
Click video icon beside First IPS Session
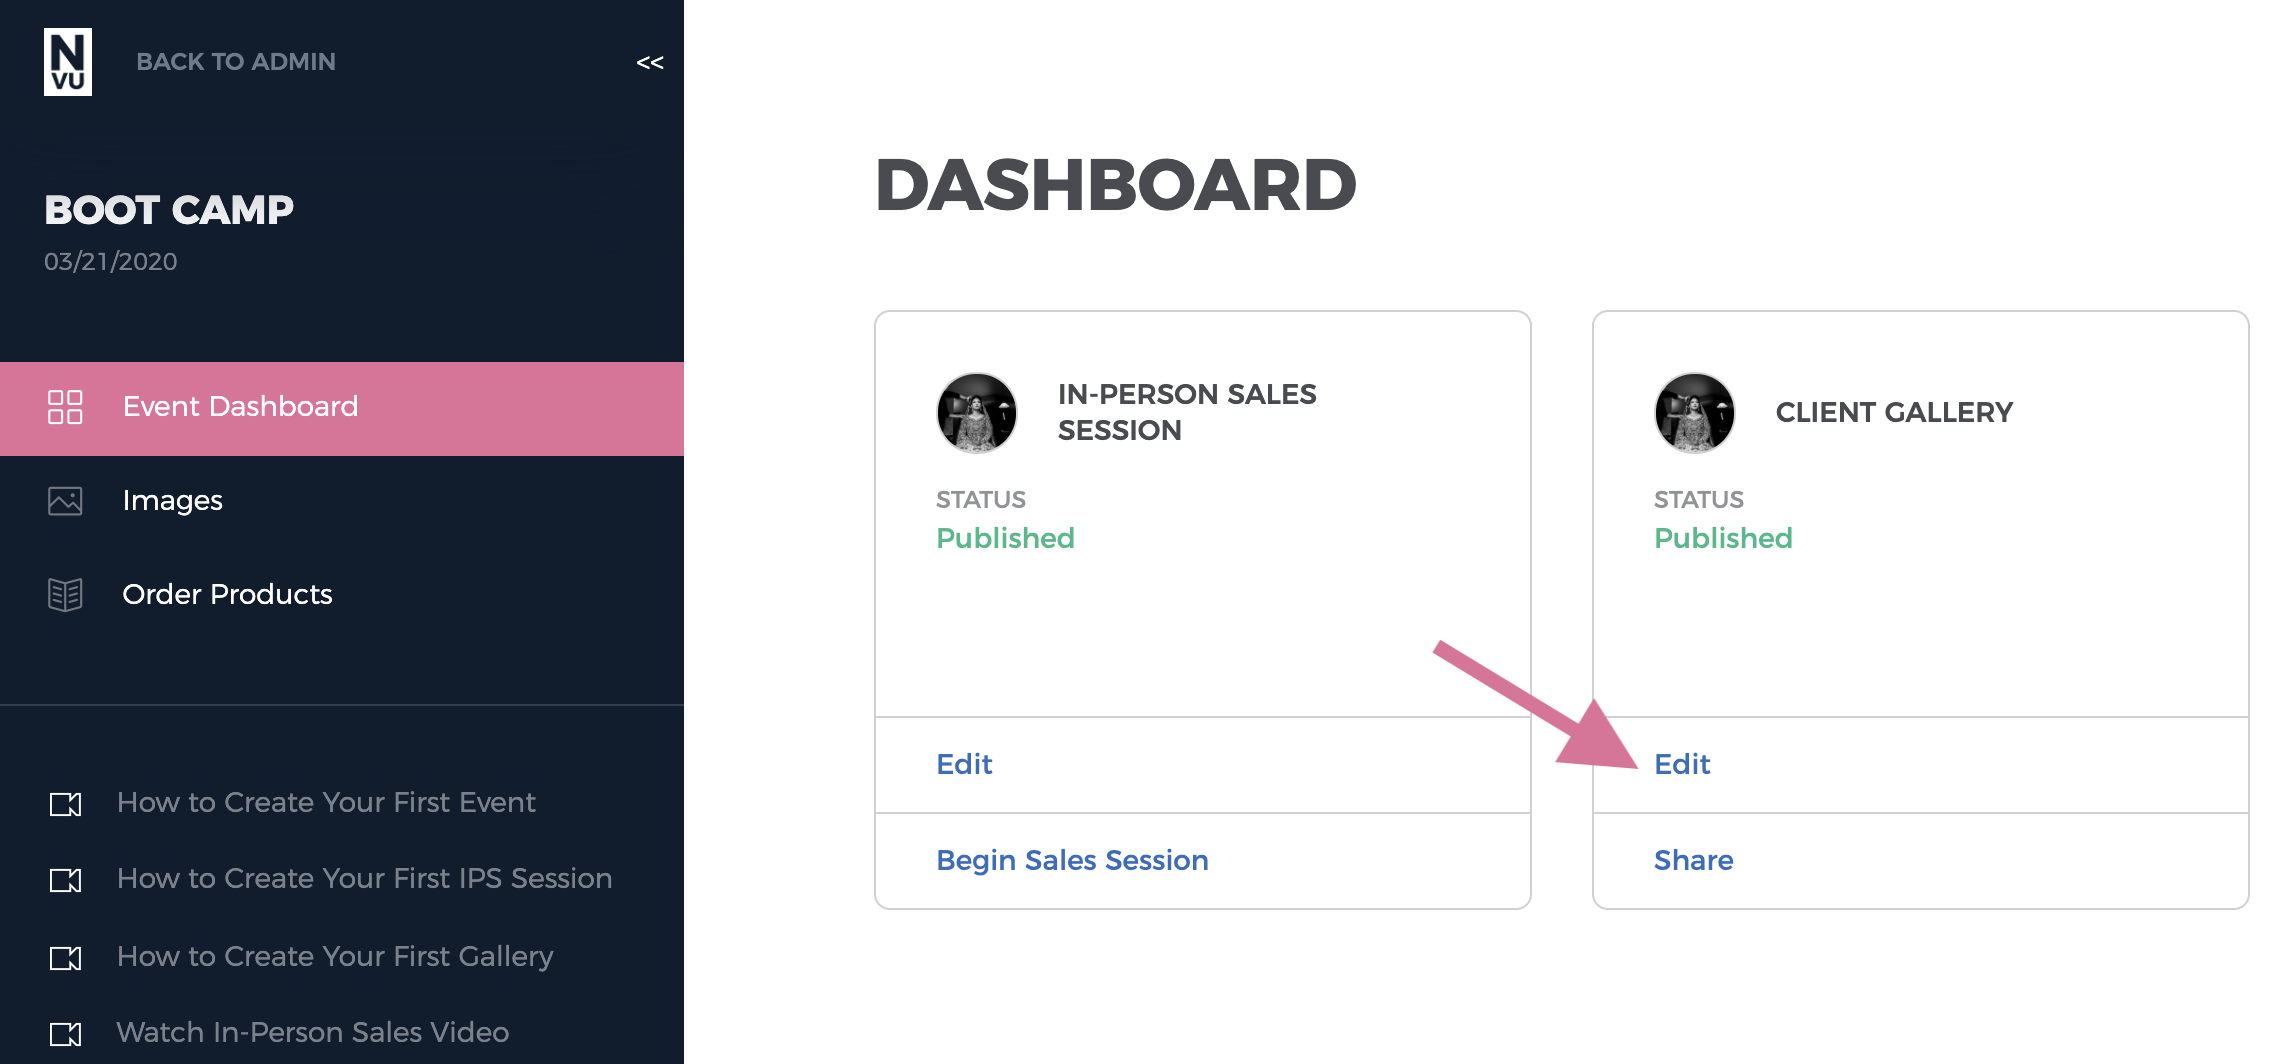click(x=65, y=880)
